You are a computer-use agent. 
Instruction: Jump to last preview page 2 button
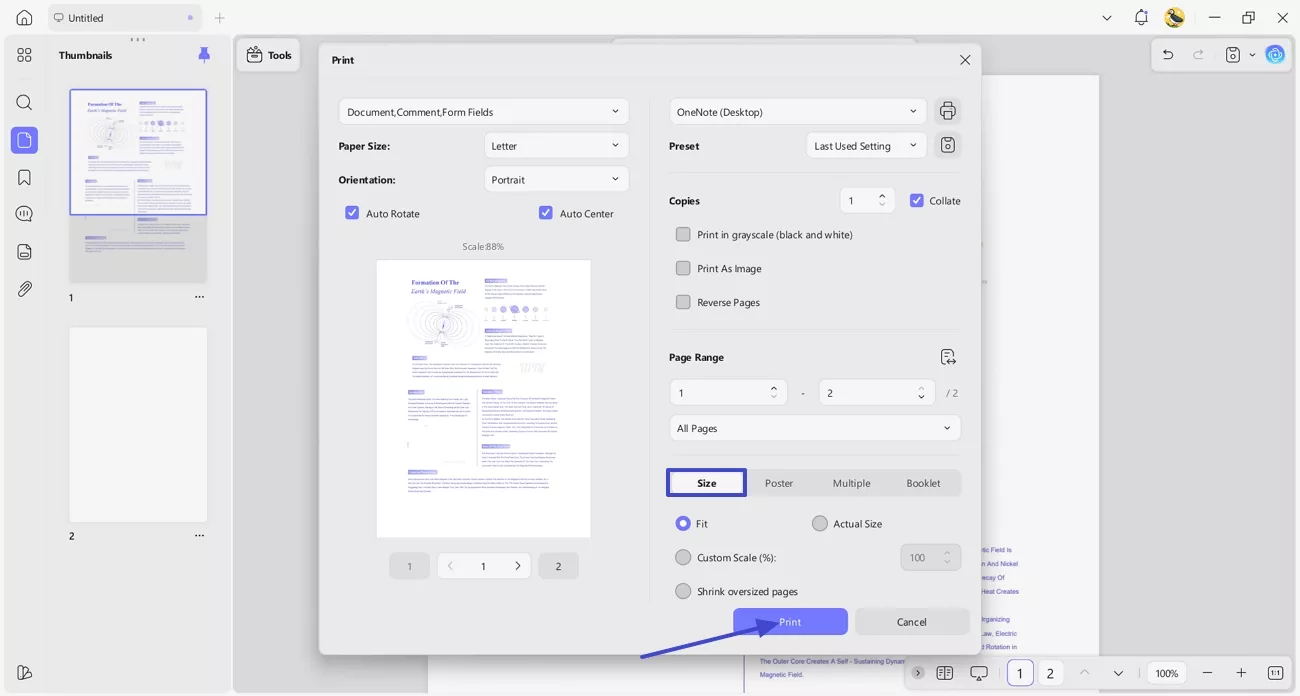pos(558,566)
